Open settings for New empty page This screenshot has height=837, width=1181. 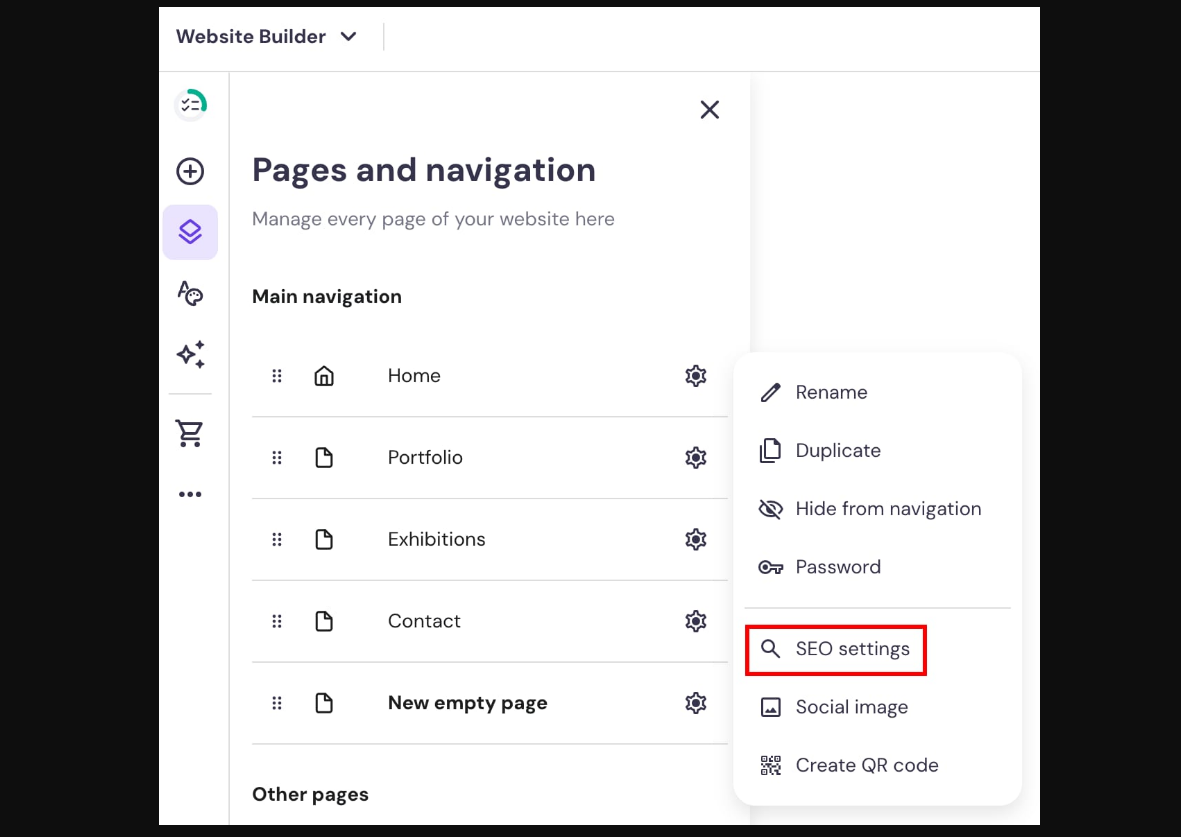[x=695, y=703]
